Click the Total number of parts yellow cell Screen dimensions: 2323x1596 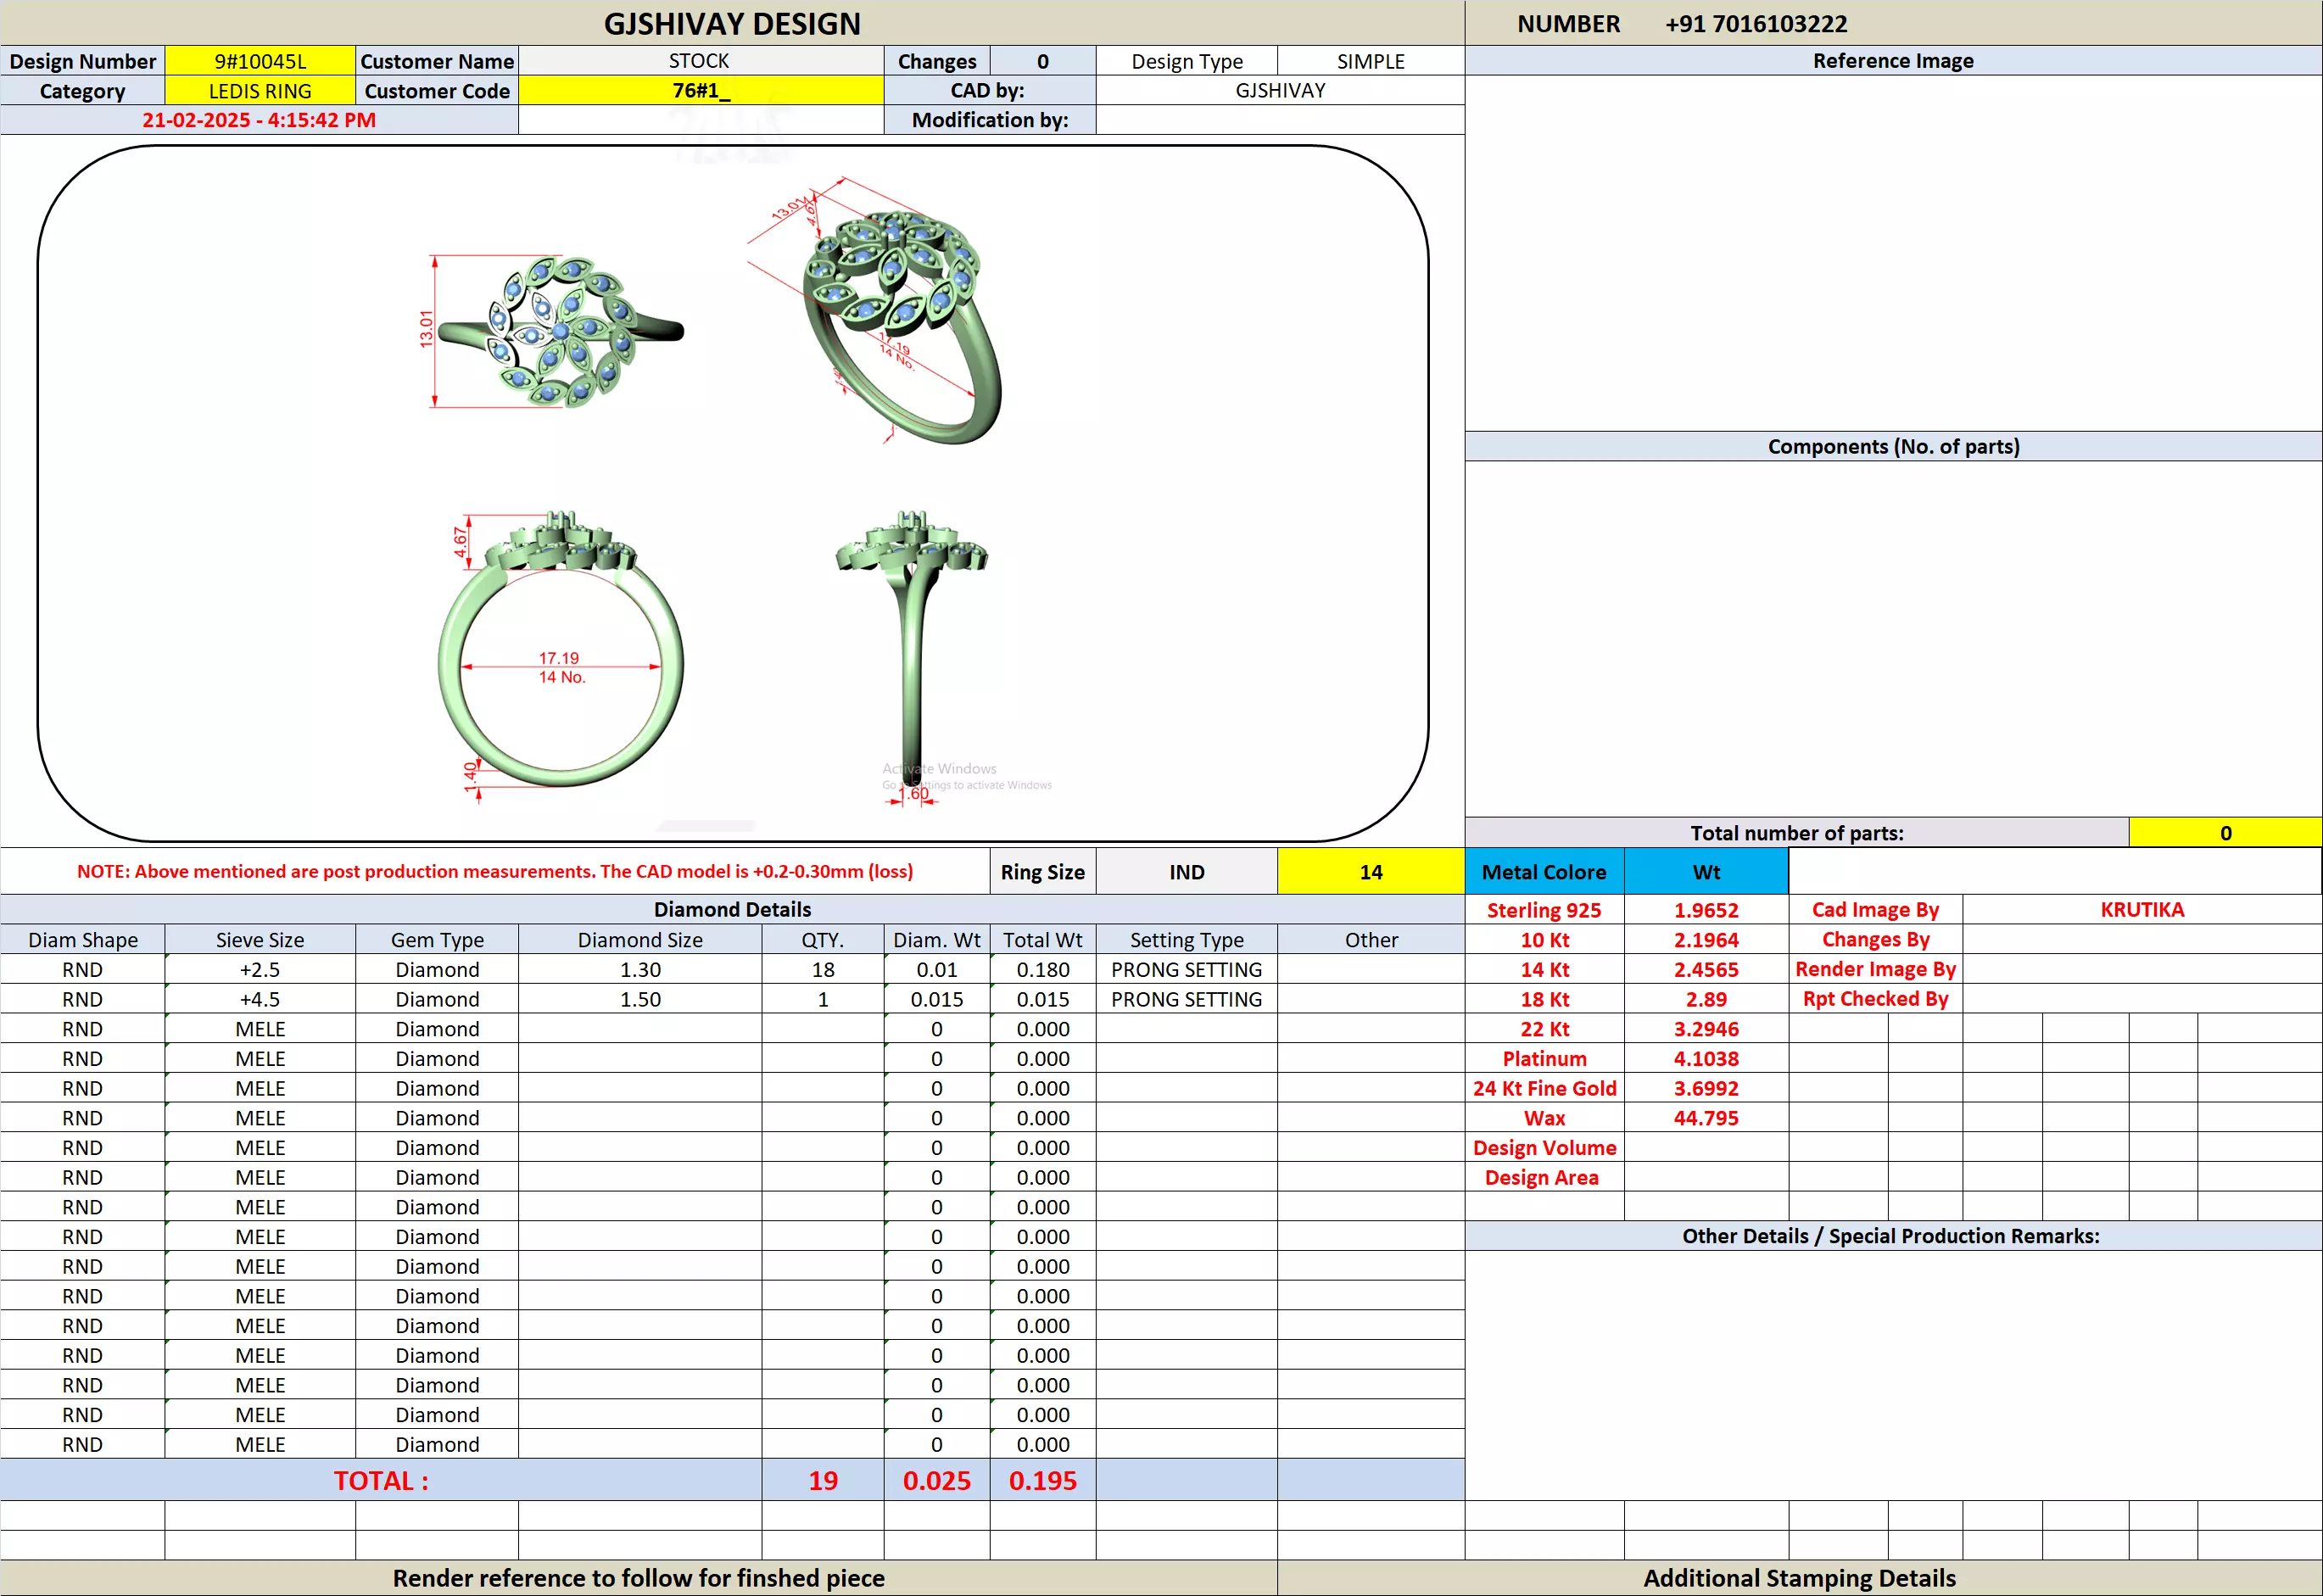2225,833
